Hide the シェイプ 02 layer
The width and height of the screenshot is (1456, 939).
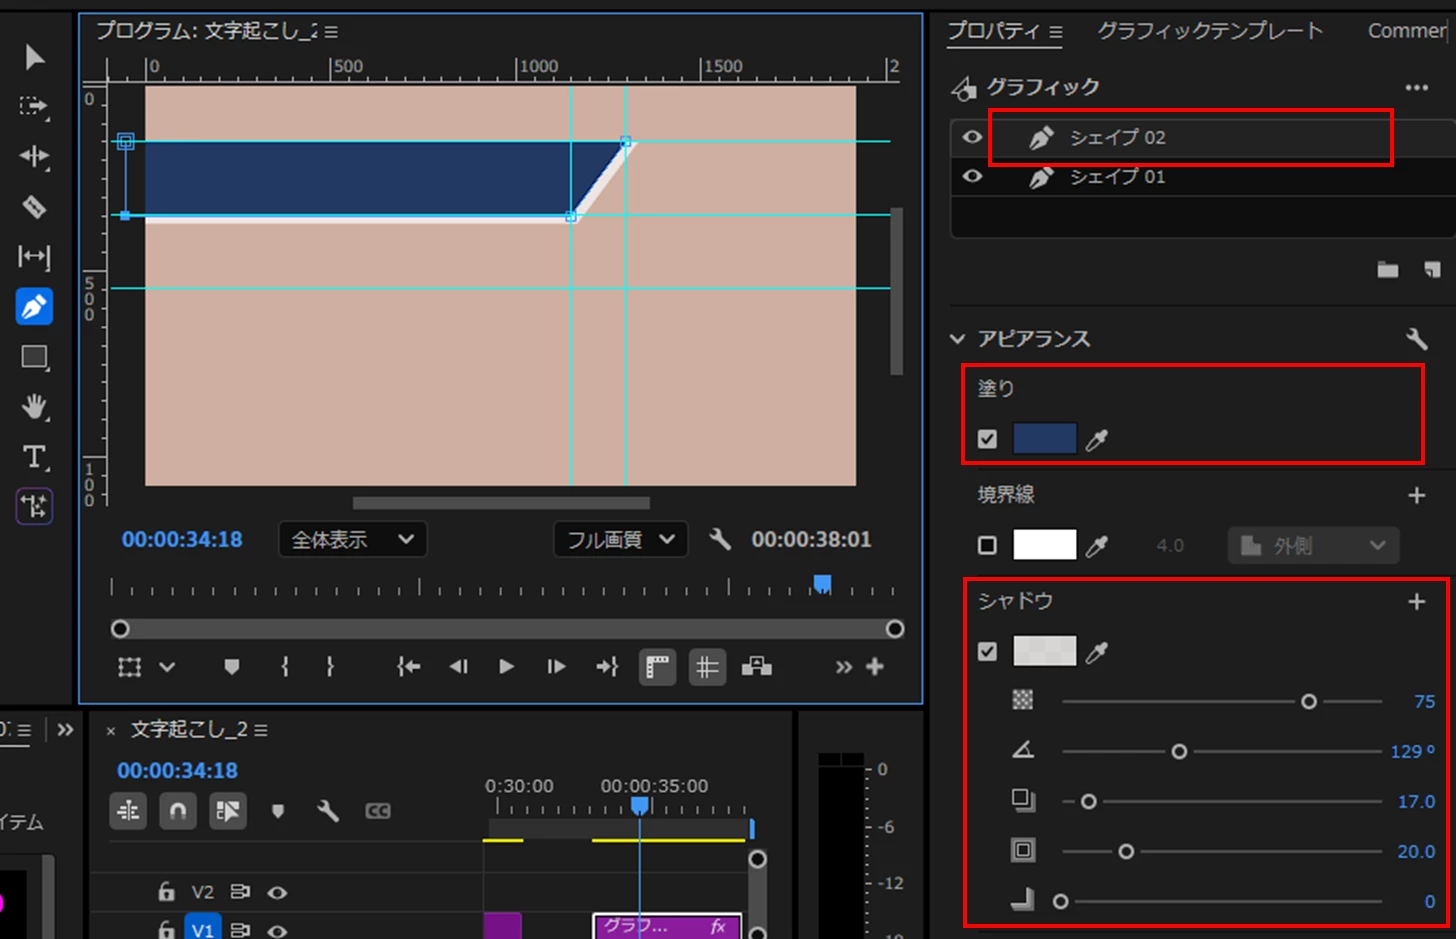pos(972,137)
